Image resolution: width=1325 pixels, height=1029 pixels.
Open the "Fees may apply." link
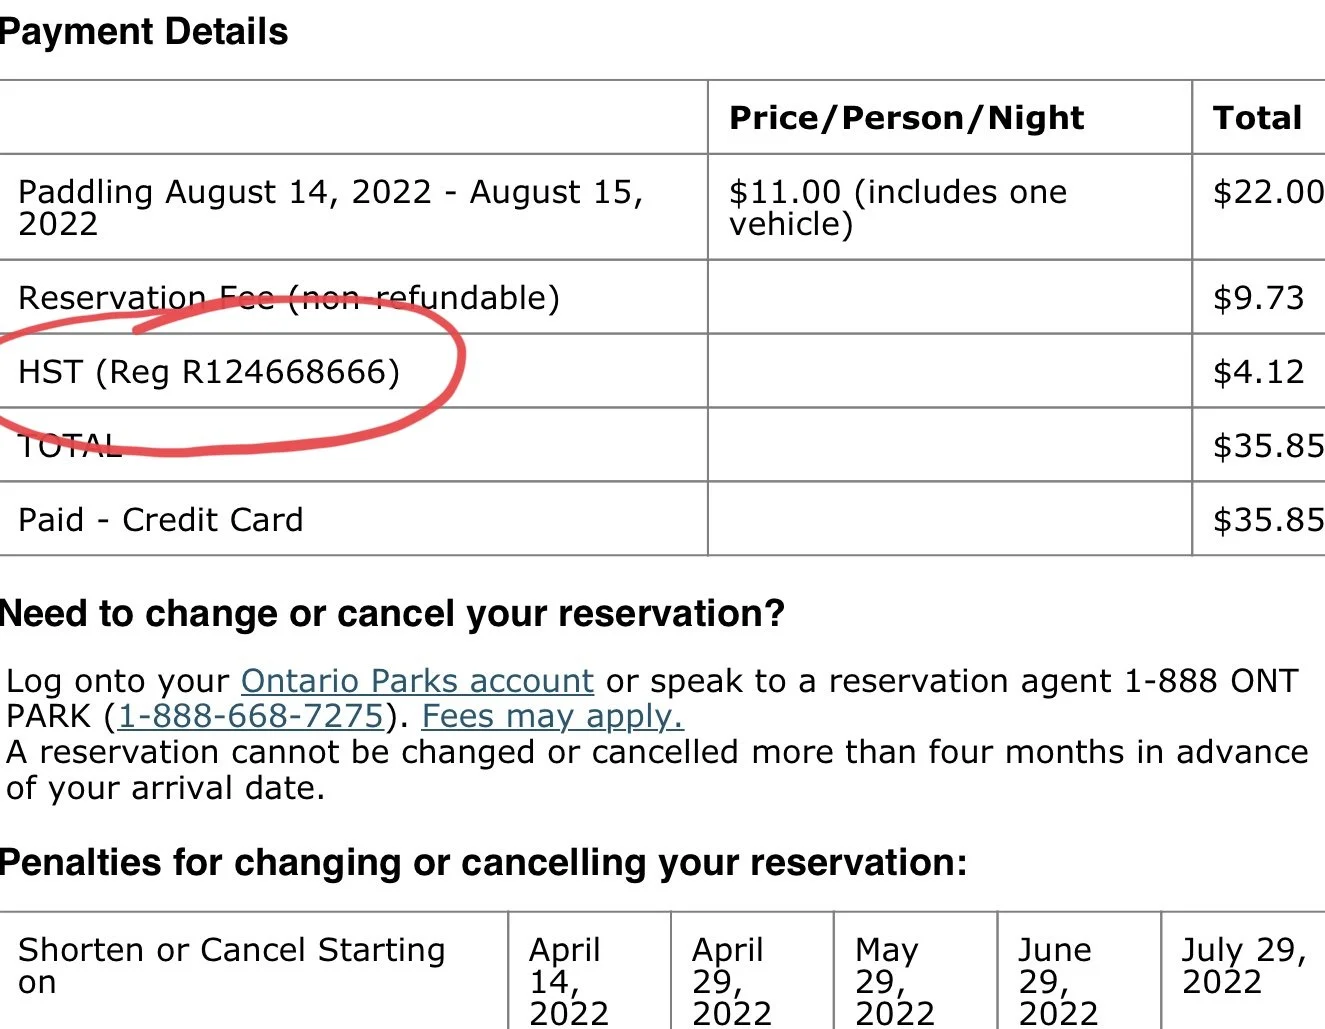(x=552, y=717)
